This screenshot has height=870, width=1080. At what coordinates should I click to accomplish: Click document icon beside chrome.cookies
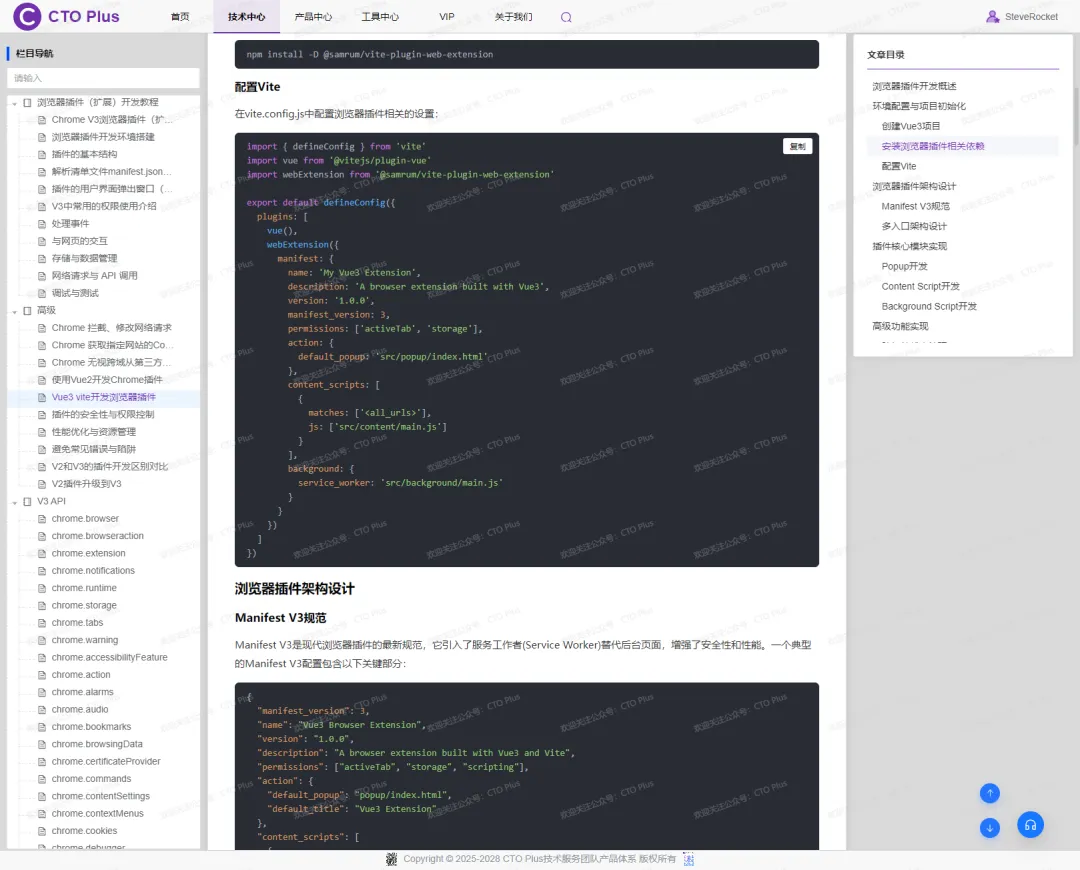tap(42, 831)
